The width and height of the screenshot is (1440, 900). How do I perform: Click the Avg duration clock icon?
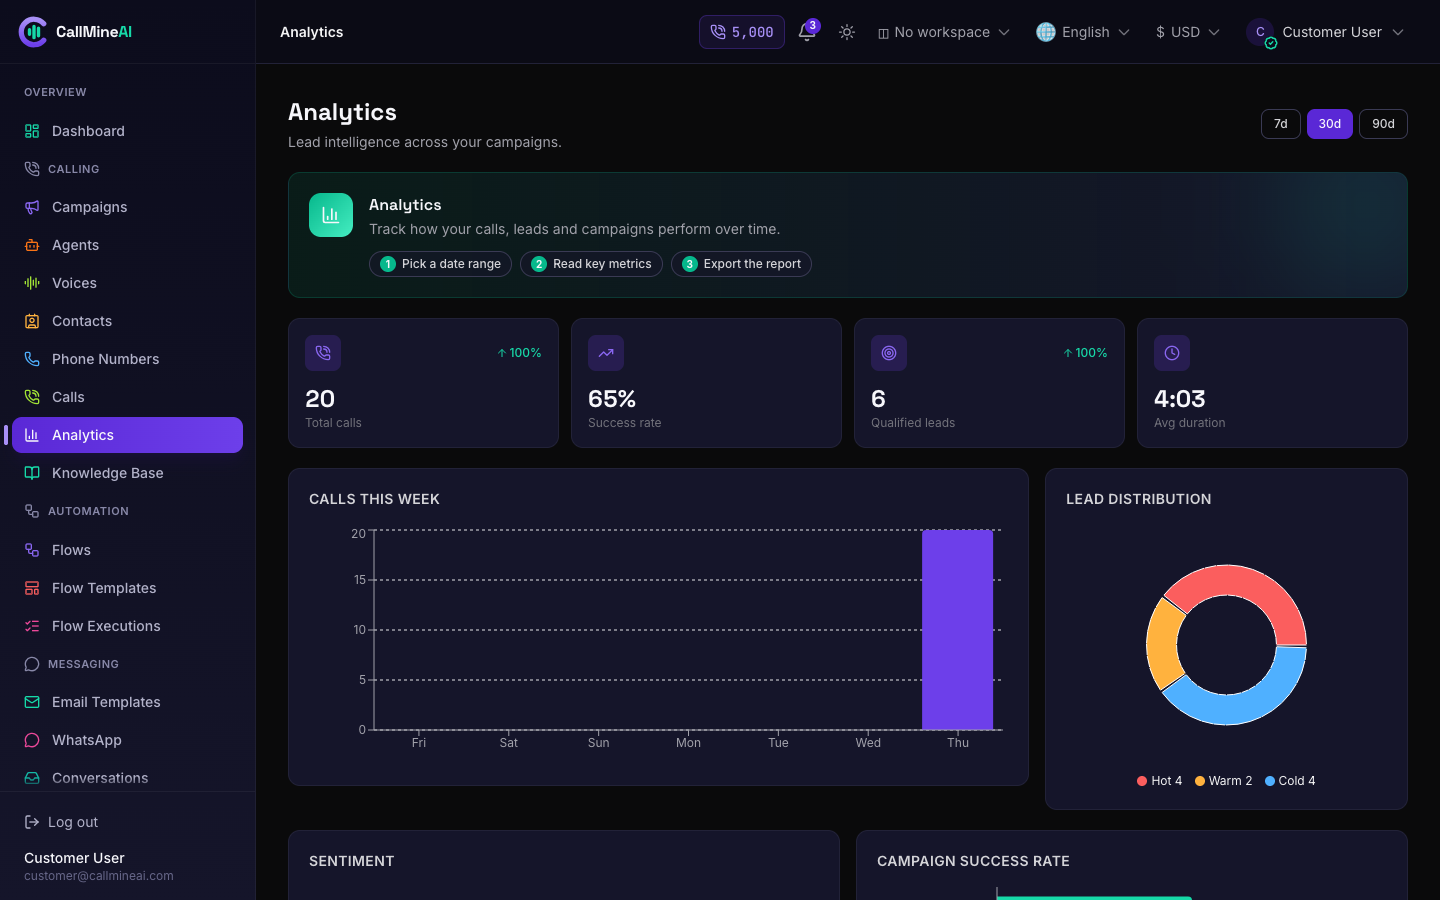[1172, 353]
